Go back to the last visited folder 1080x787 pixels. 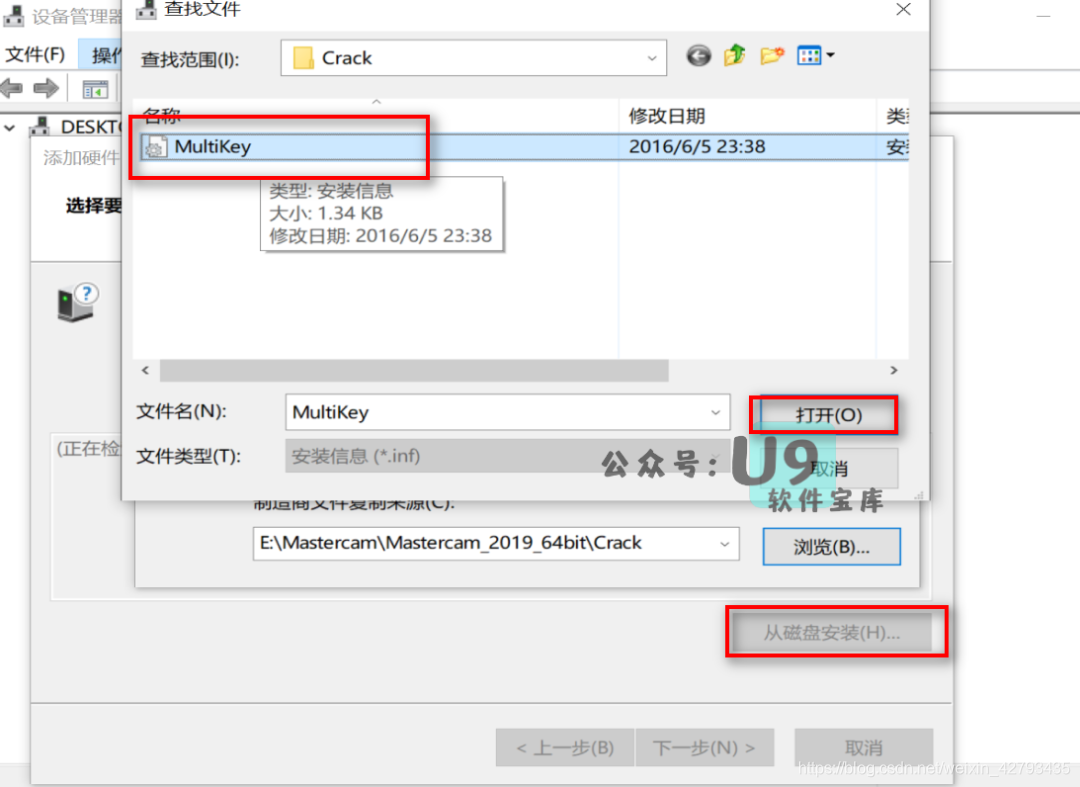click(699, 57)
